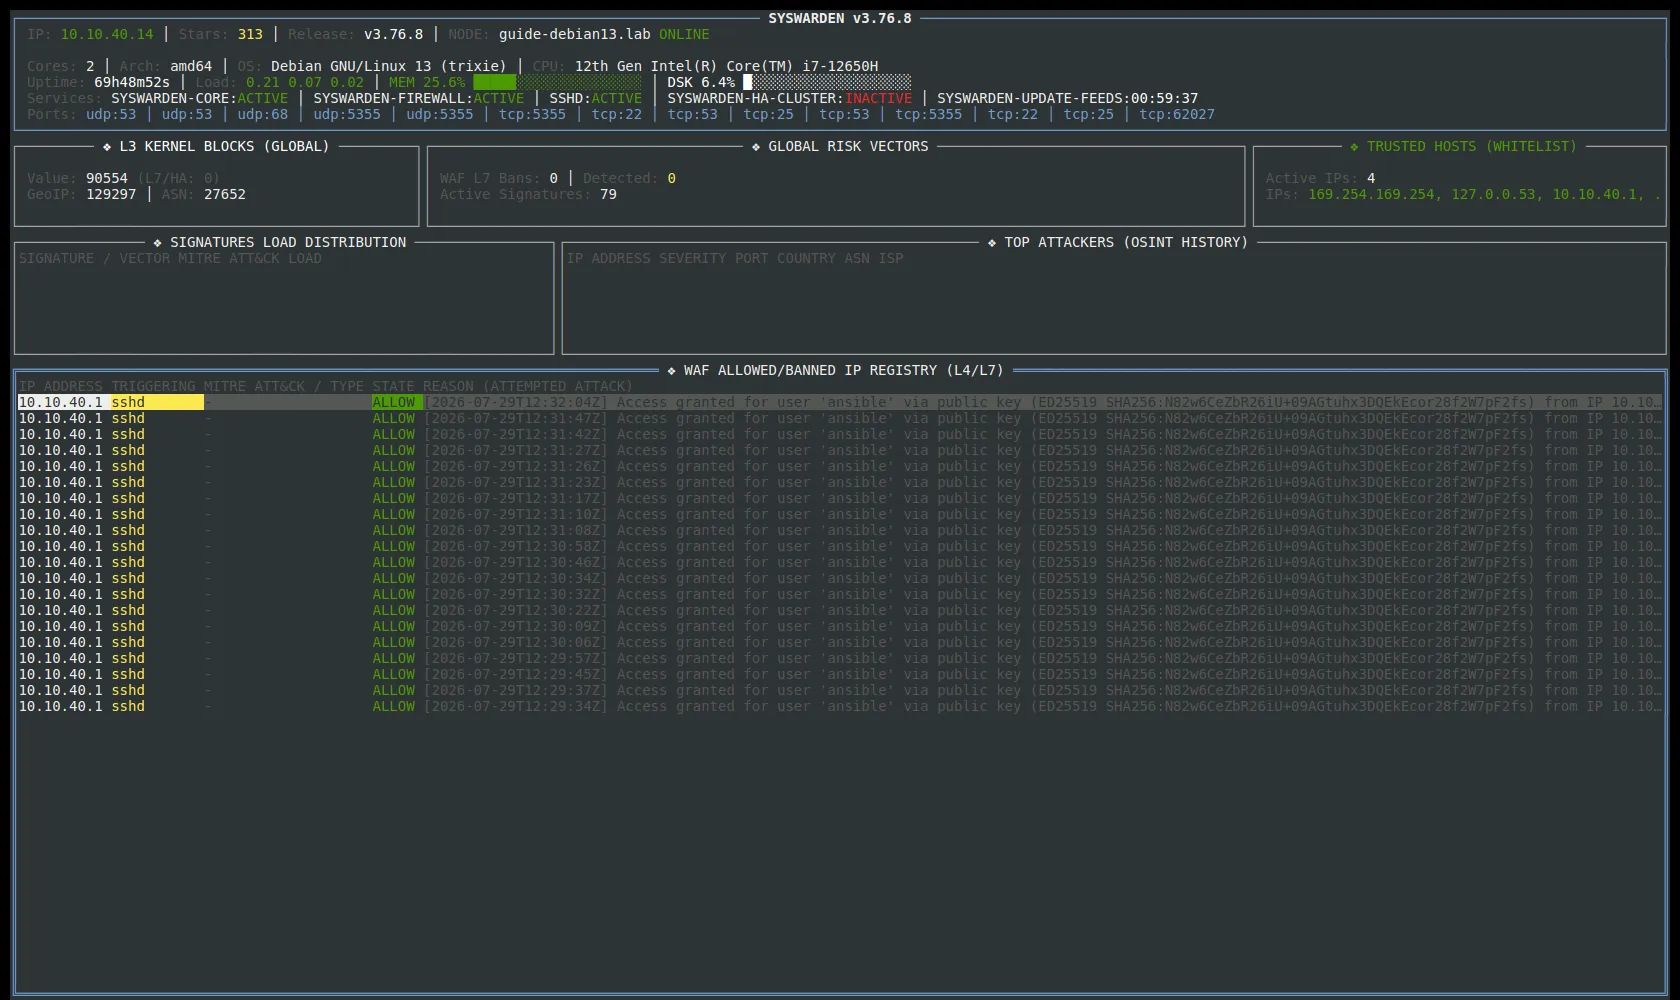Click CPU text 12th Gen Intel(R) Core(TM) i7-12650H

726,66
